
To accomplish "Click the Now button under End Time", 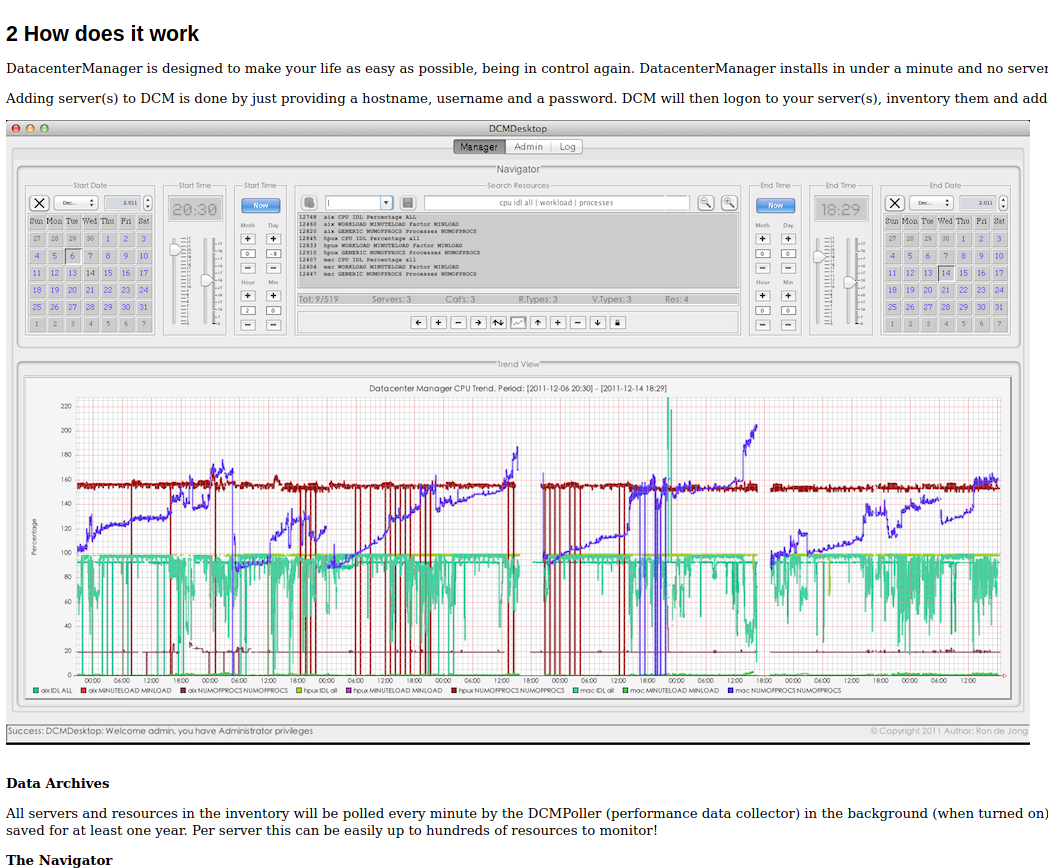I will (x=775, y=205).
